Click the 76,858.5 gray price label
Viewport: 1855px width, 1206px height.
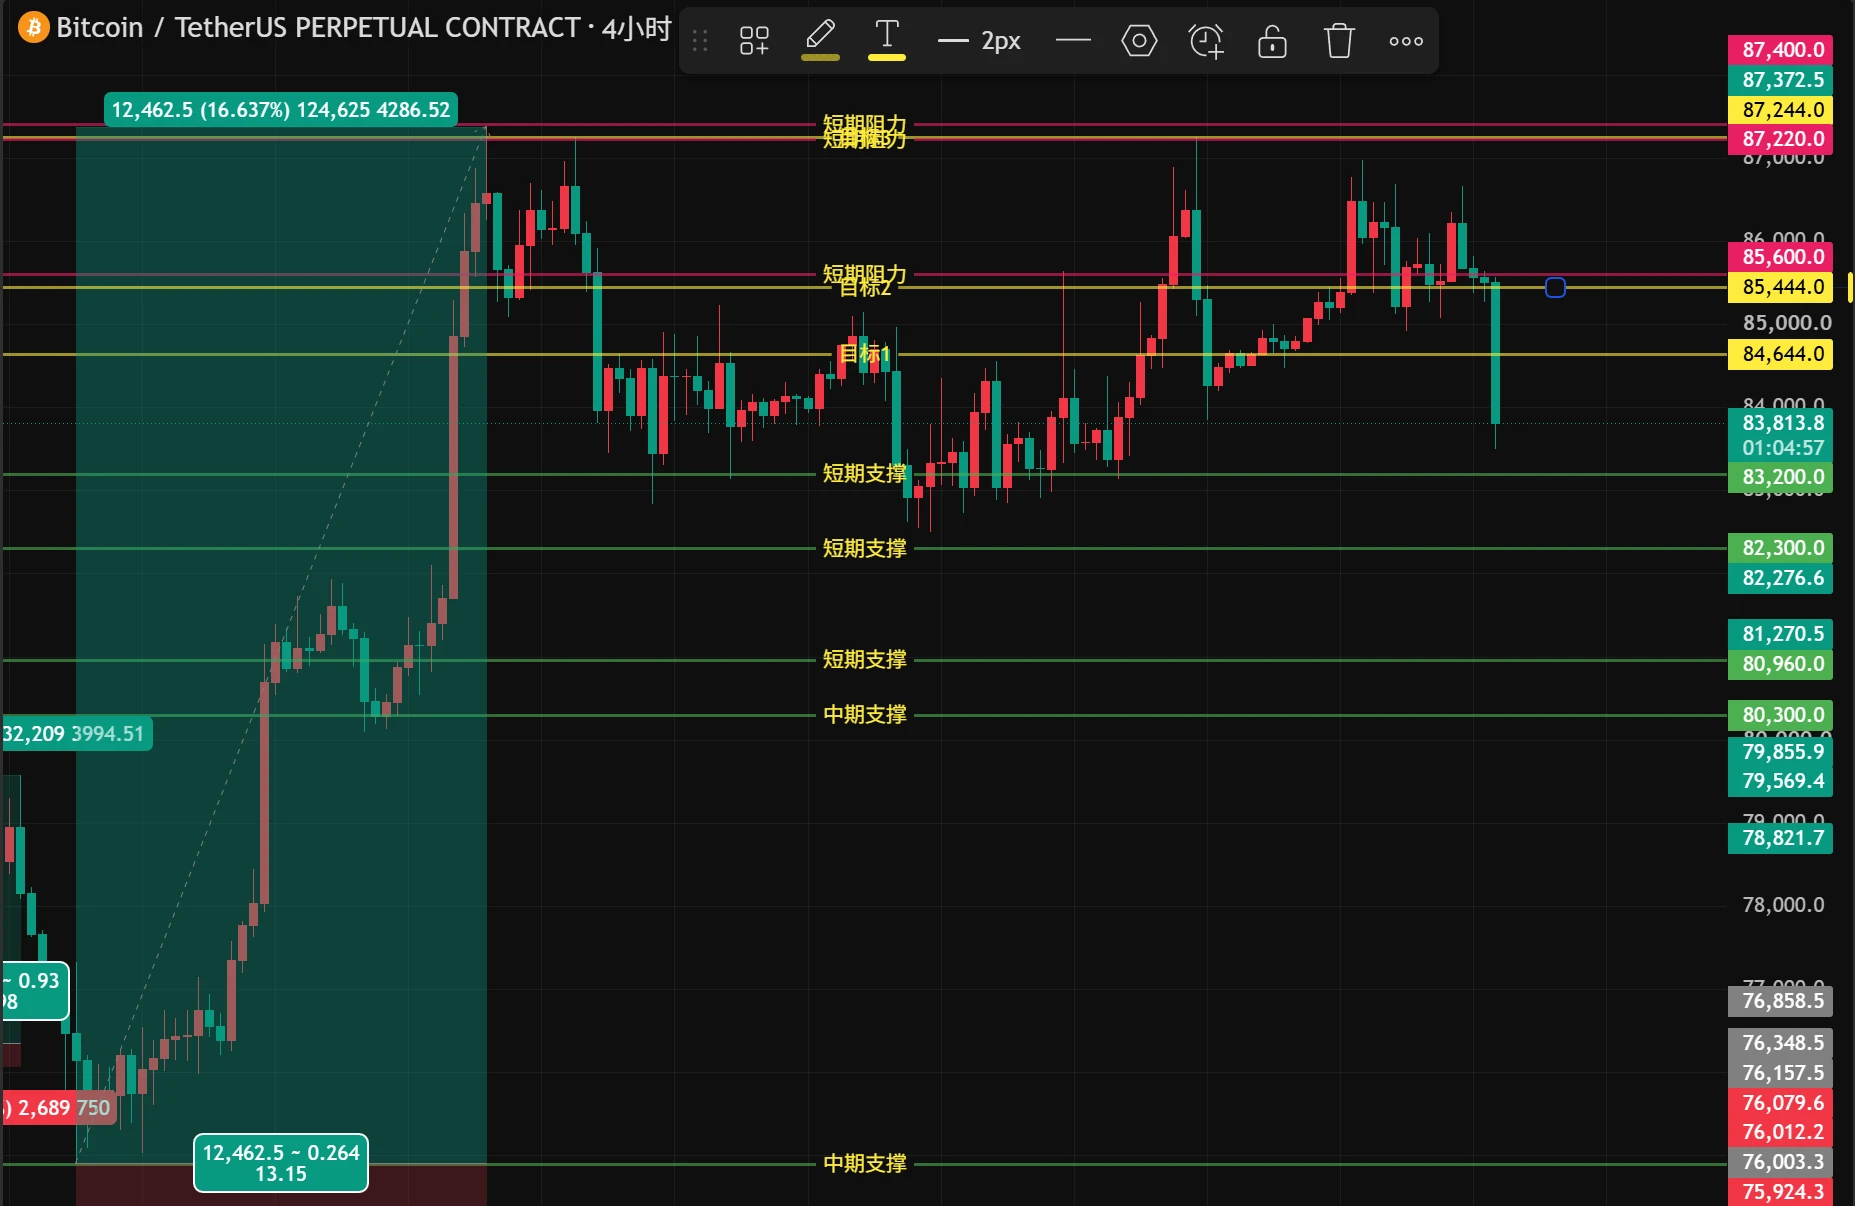[x=1780, y=1001]
